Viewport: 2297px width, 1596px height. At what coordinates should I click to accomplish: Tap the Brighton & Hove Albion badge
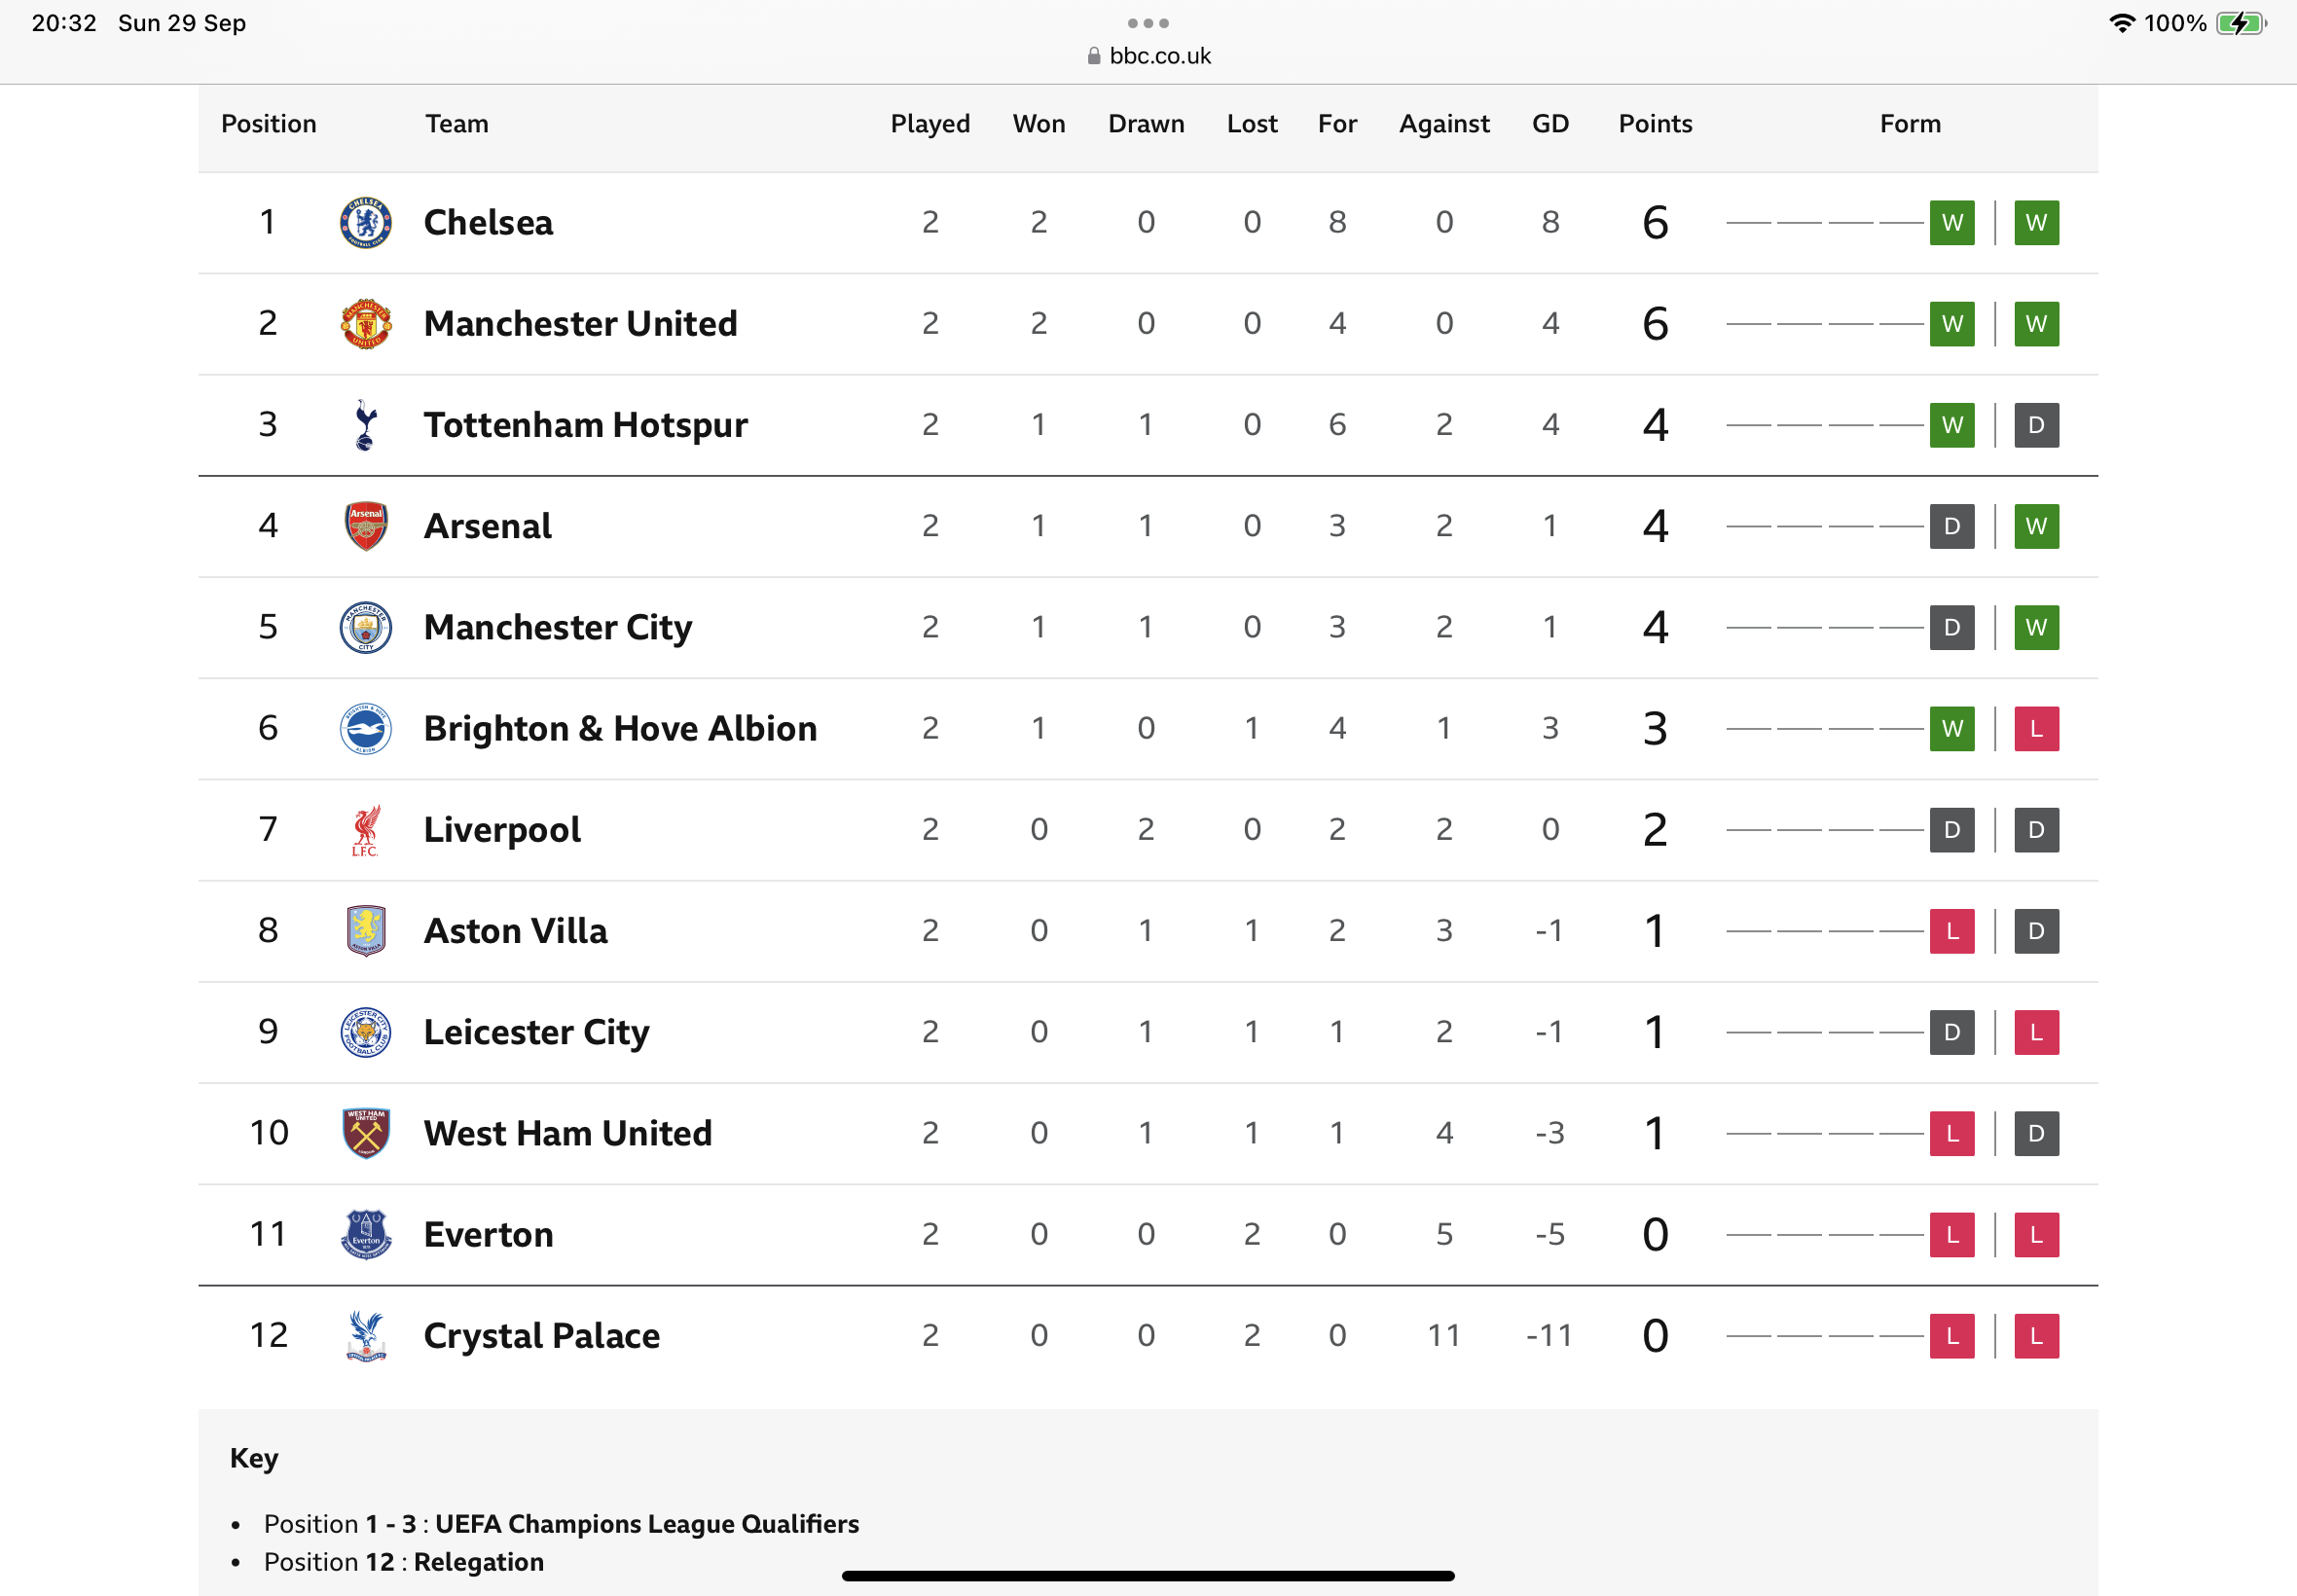click(366, 728)
